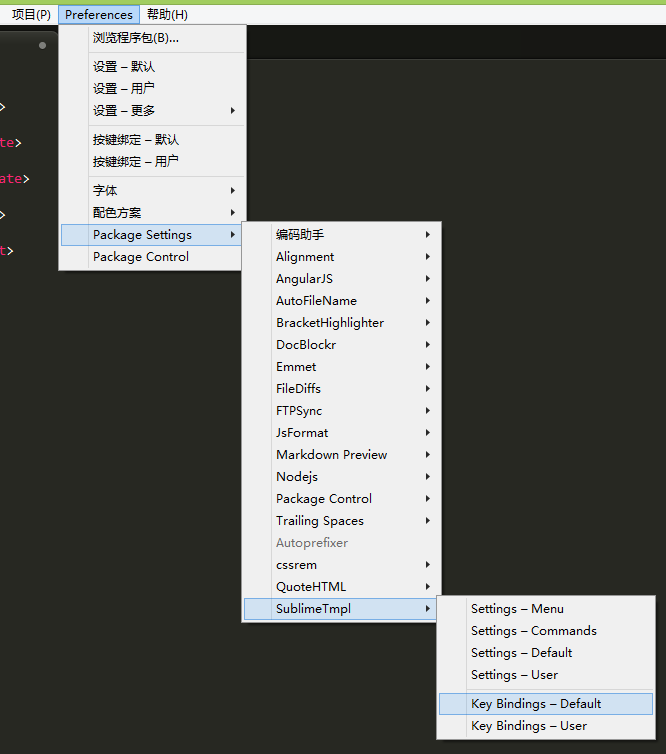Viewport: 666px width, 754px height.
Task: Select Package Control in Preferences menu
Action: (151, 257)
